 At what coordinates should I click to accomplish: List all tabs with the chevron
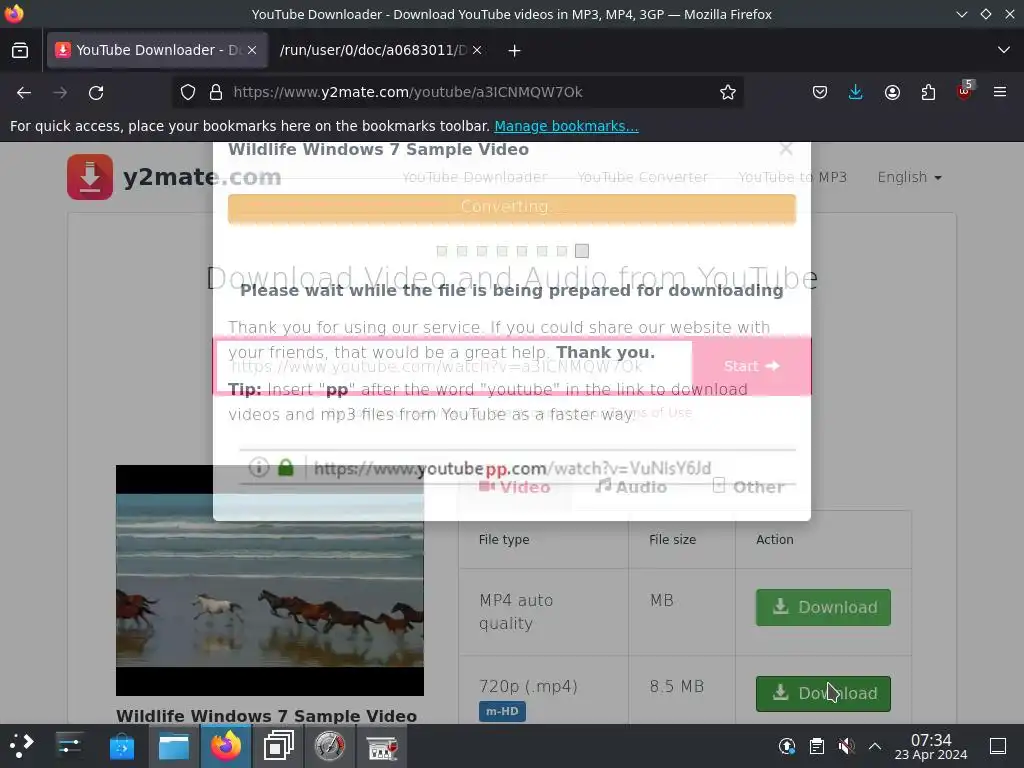pos(1004,50)
